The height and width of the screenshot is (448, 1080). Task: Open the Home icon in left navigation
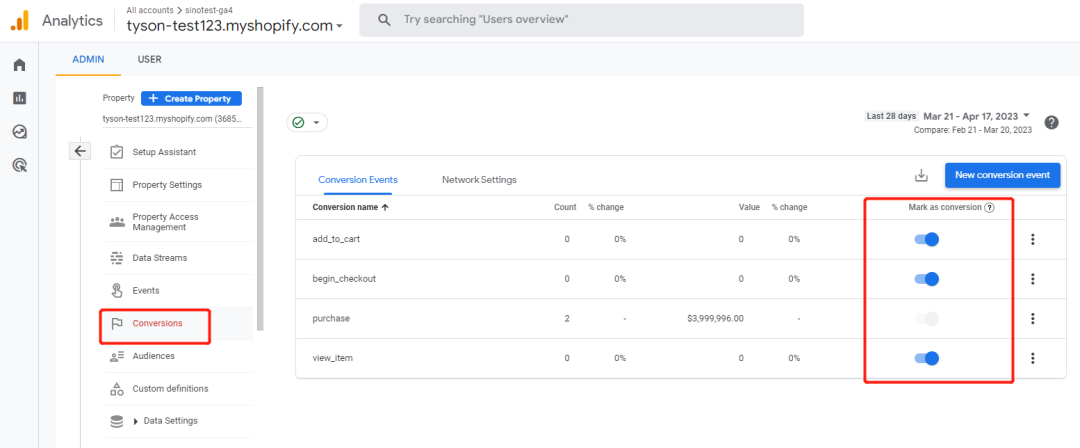(x=19, y=65)
